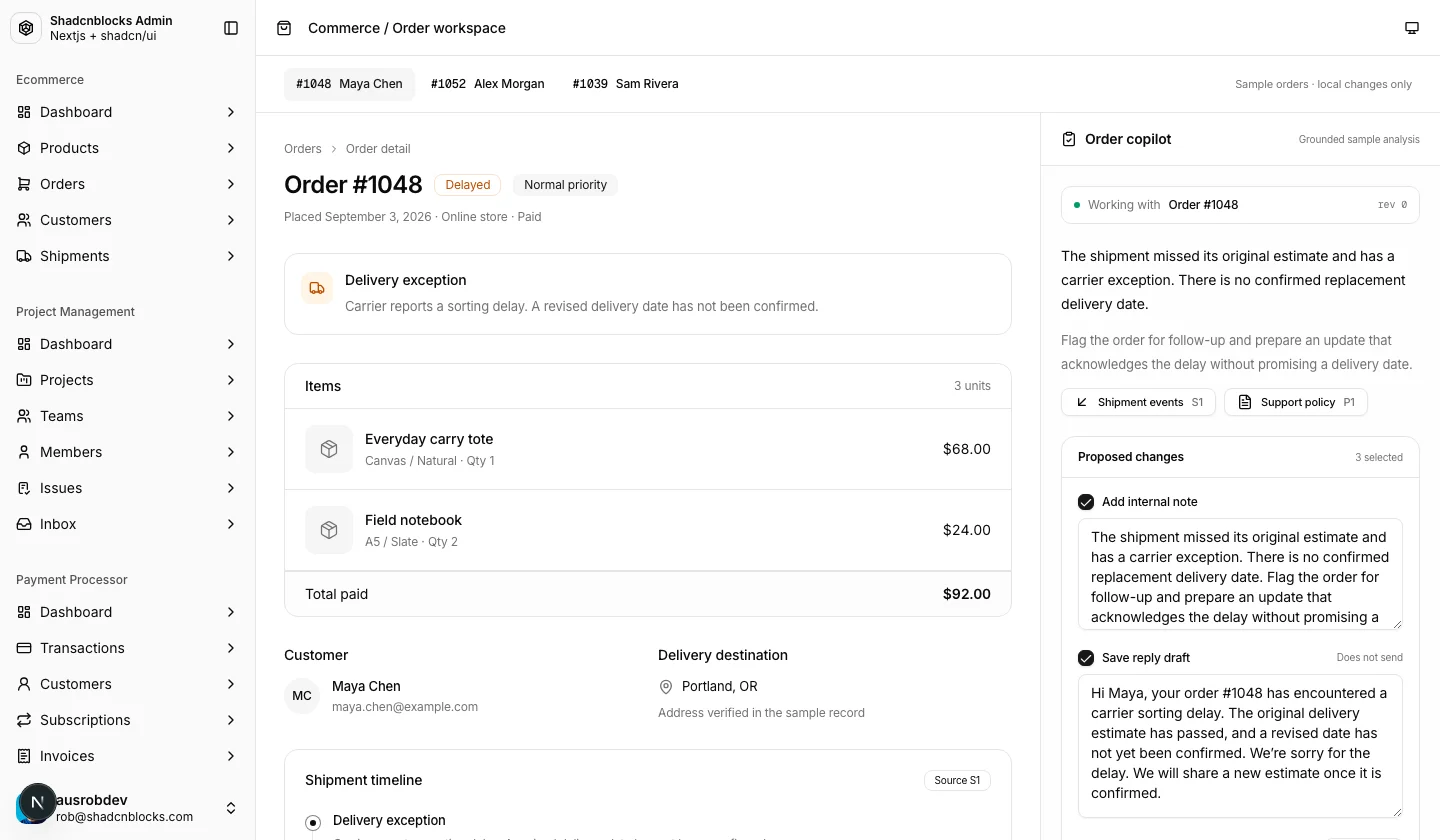Click the Orders breadcrumb link

click(x=303, y=149)
